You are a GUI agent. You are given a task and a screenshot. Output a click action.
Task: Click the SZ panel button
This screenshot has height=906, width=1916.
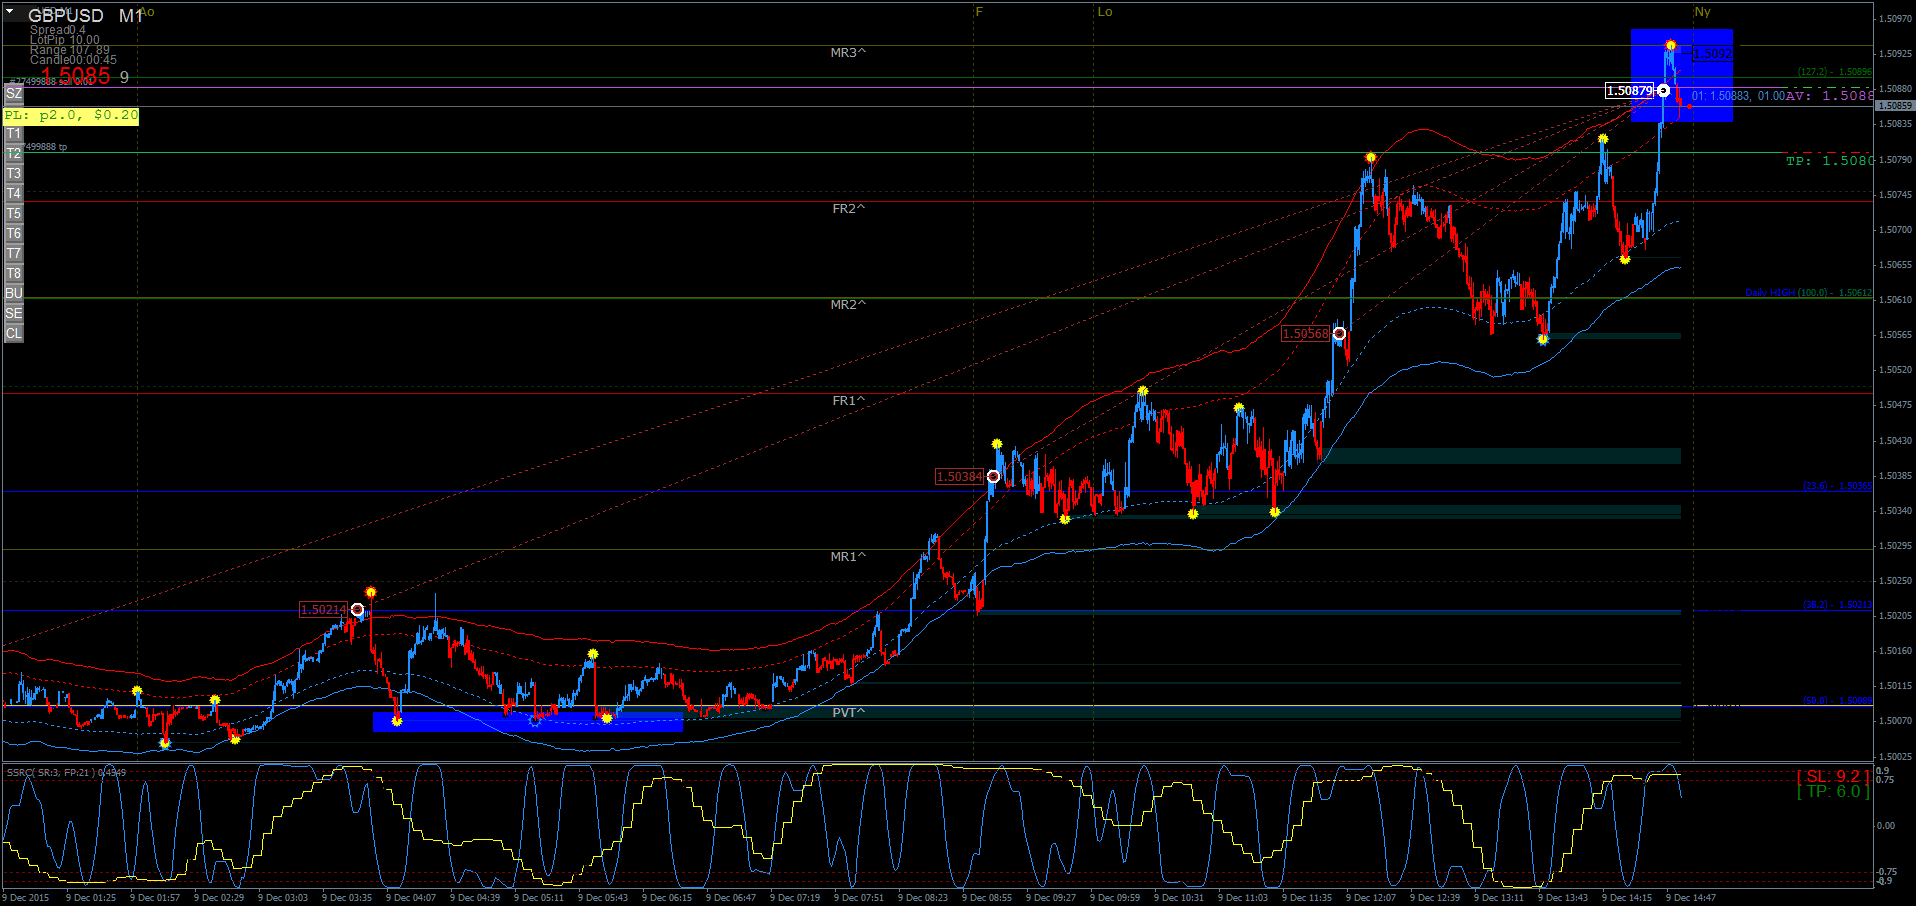coord(14,94)
